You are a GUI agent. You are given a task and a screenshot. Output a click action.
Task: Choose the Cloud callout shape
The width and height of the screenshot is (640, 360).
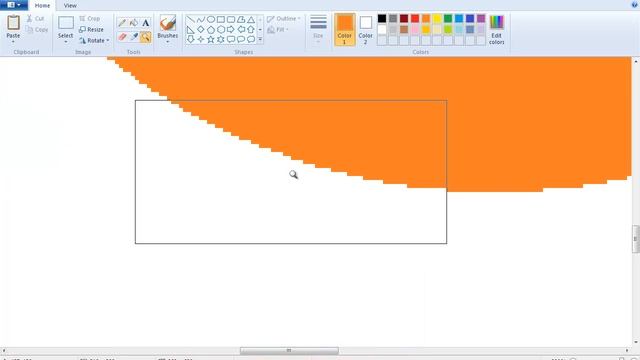pos(251,39)
